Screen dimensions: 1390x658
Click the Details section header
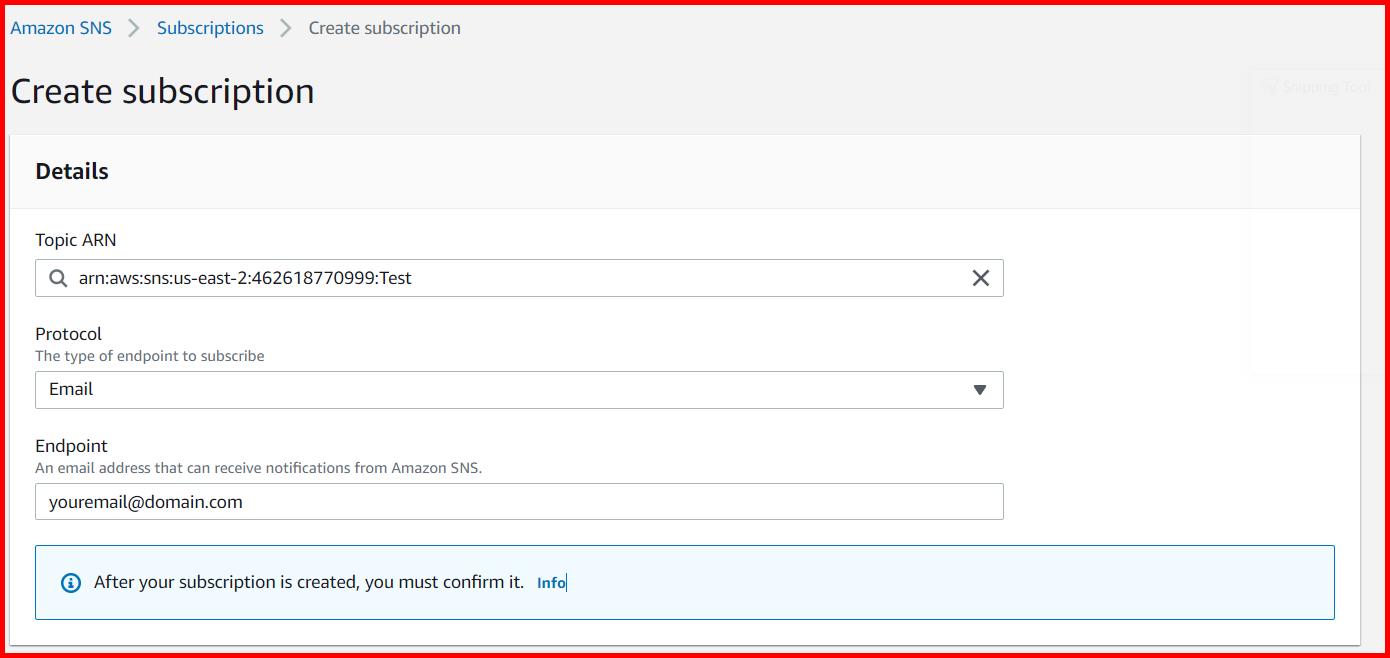tap(71, 171)
